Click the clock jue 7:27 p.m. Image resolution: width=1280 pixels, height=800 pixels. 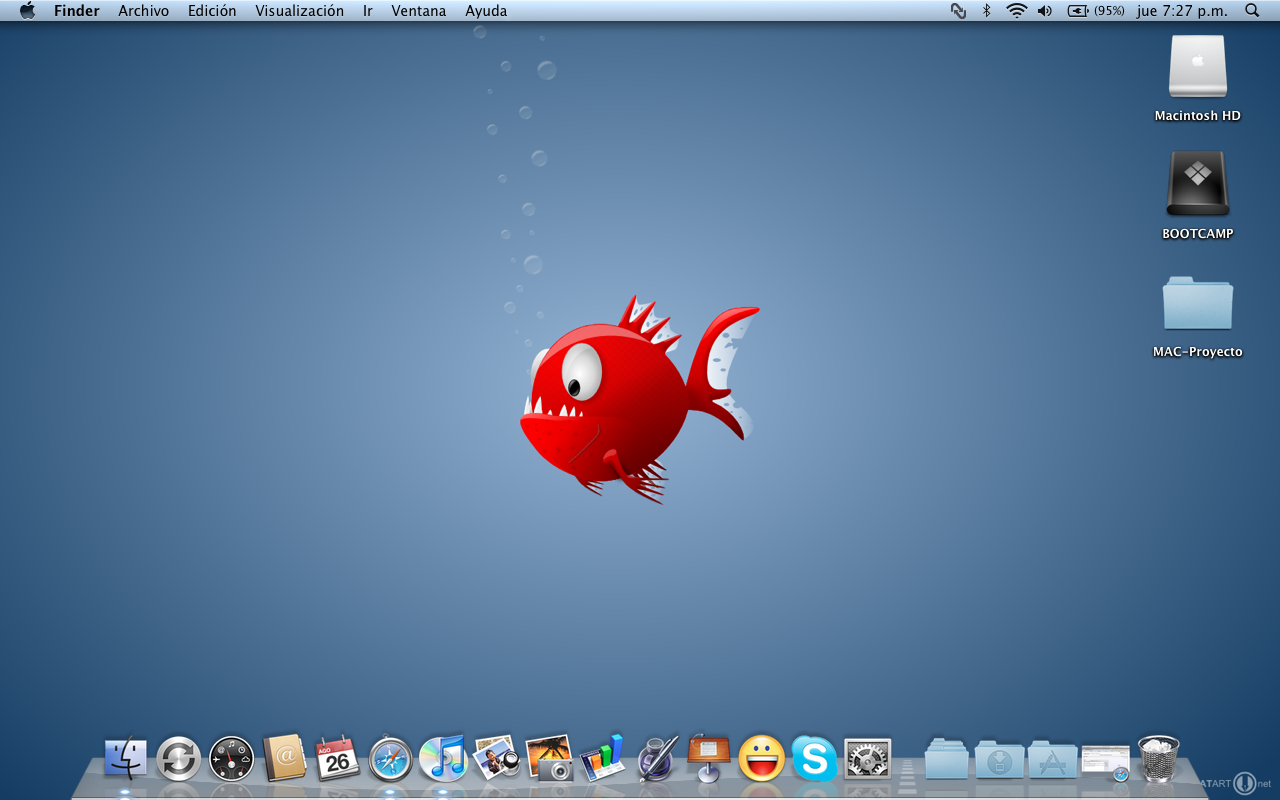coord(1182,11)
